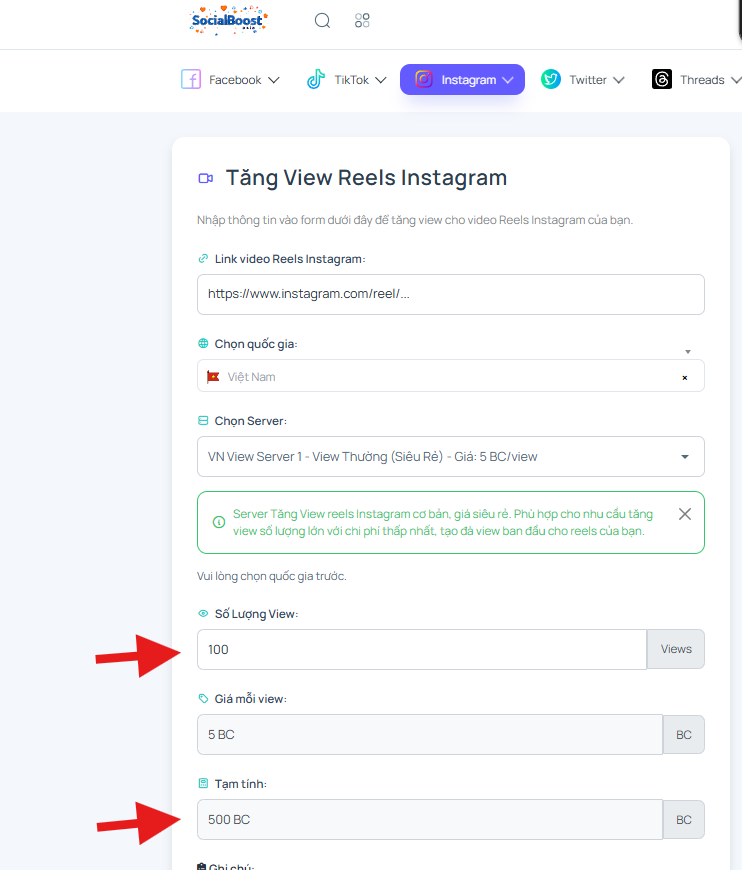Click the Threads icon

coord(662,79)
